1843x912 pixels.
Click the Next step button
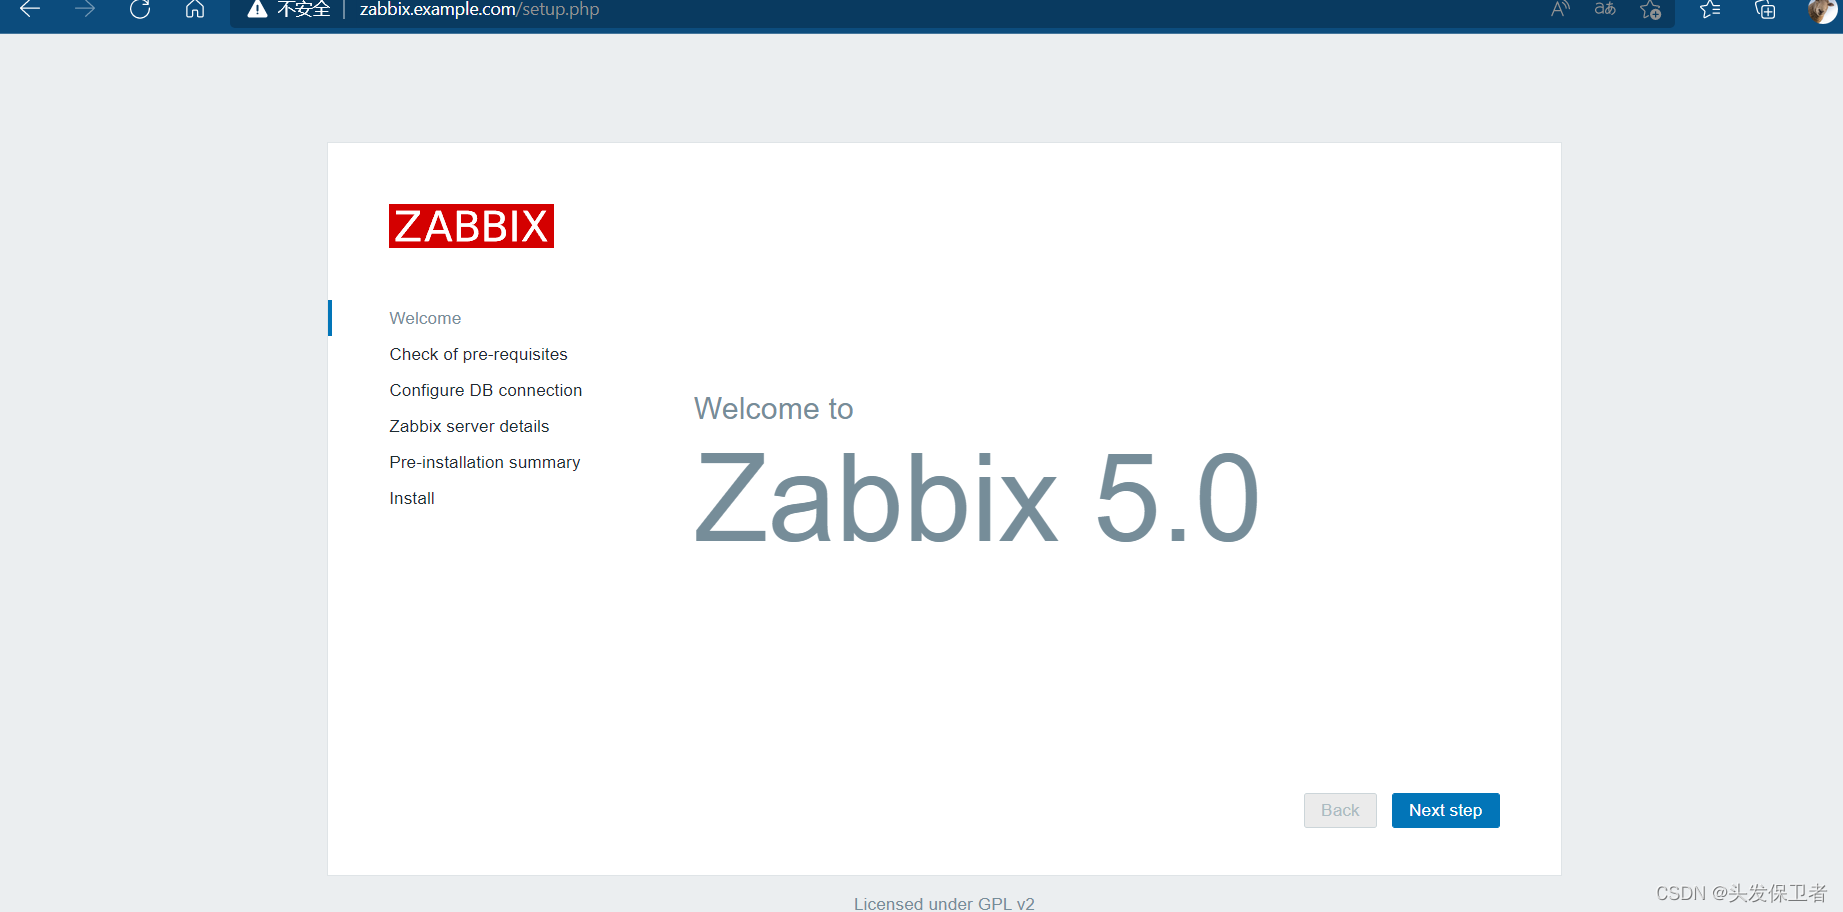[1445, 810]
